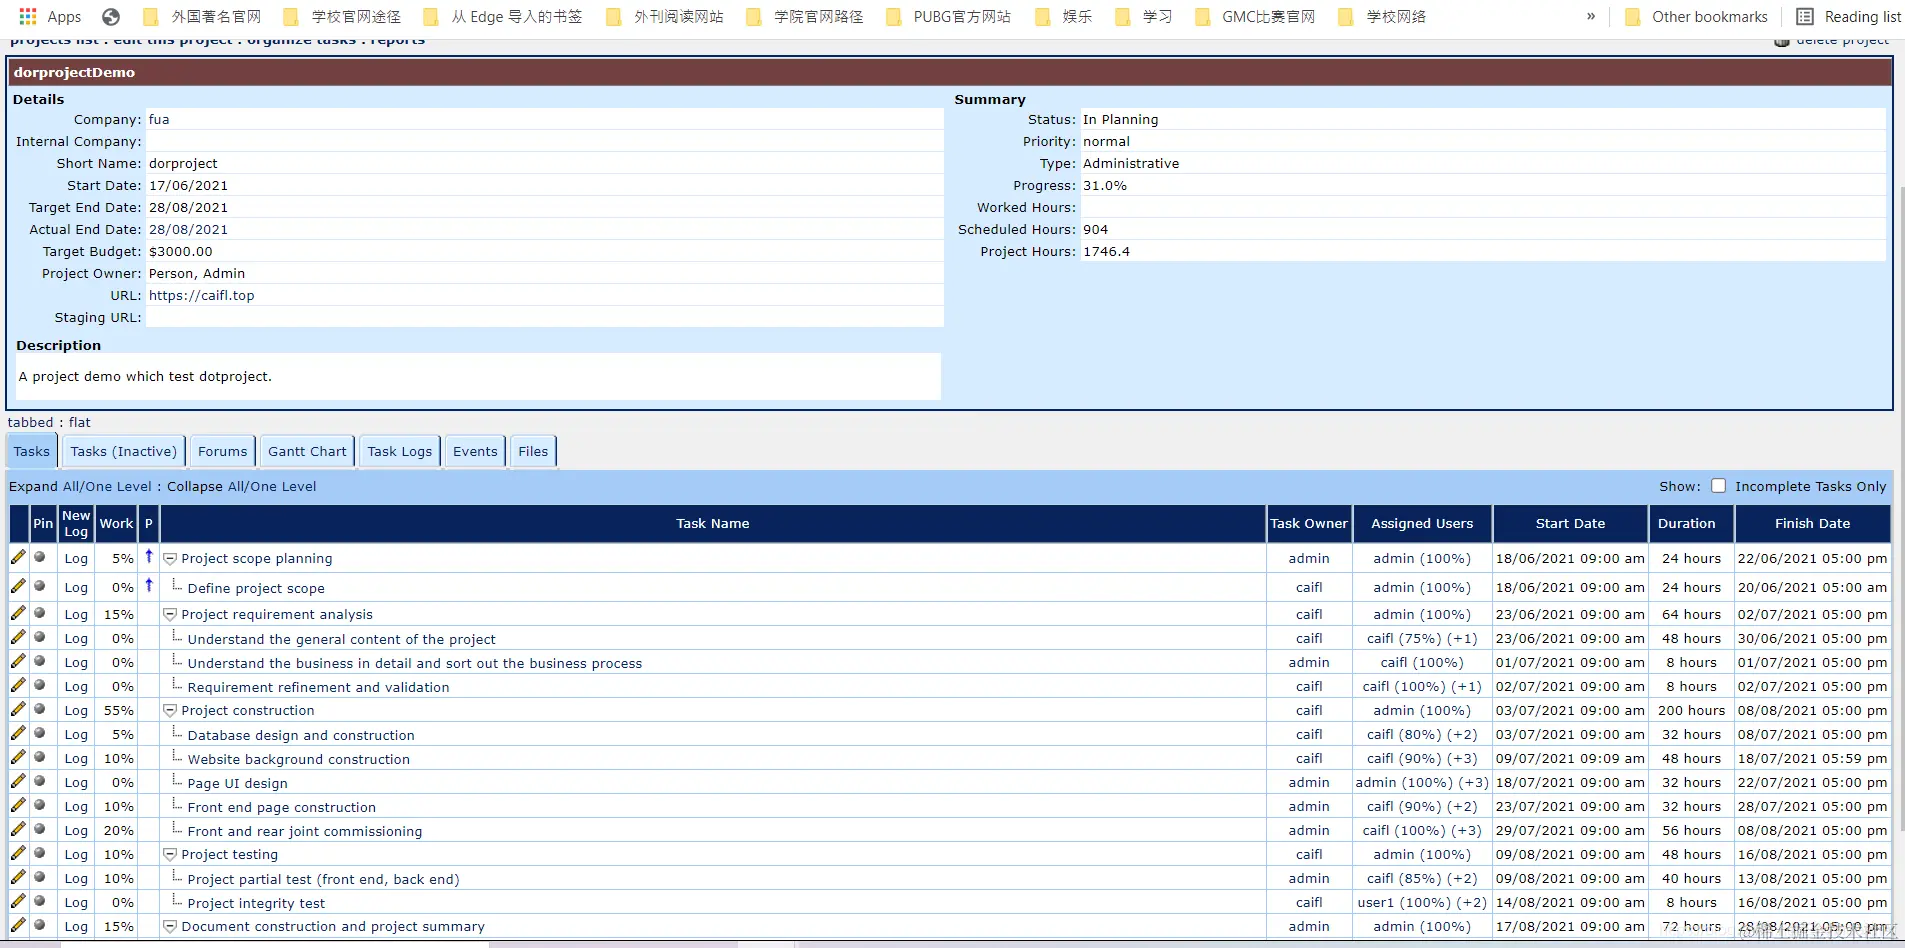Show more bookmarks via the chevron overflow
The width and height of the screenshot is (1905, 948).
(1590, 16)
